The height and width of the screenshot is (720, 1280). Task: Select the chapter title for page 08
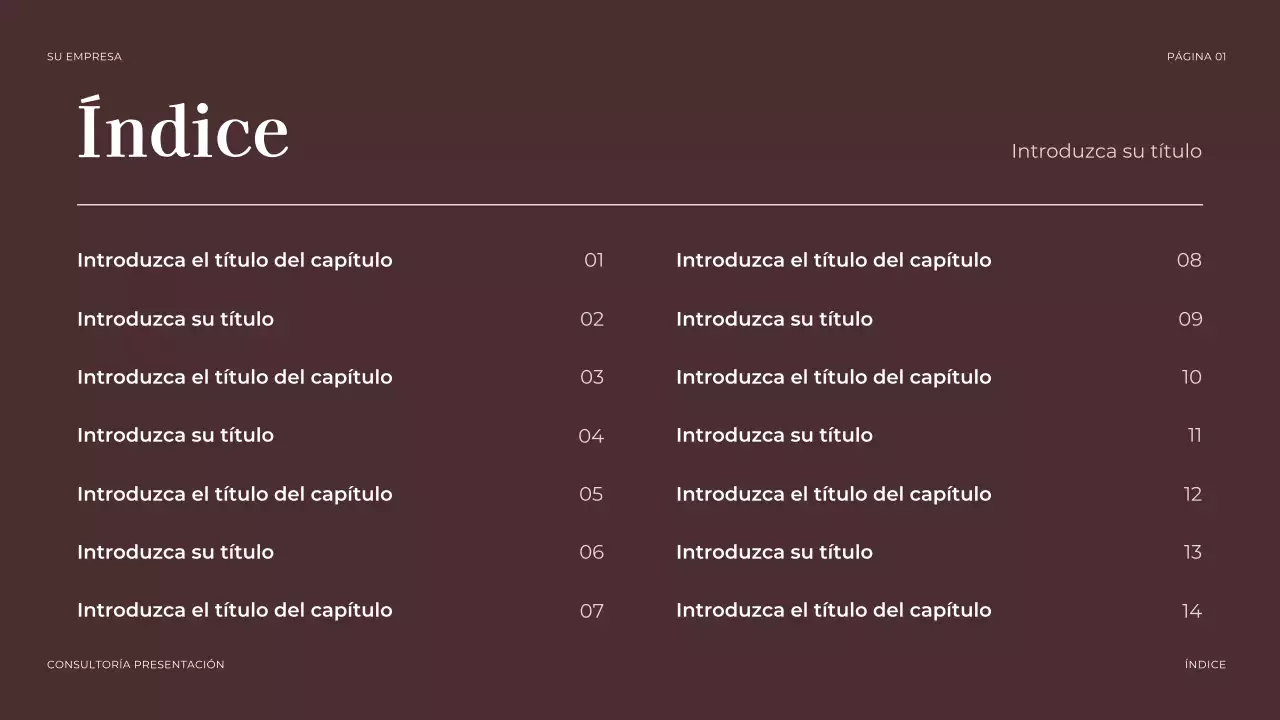coord(834,260)
